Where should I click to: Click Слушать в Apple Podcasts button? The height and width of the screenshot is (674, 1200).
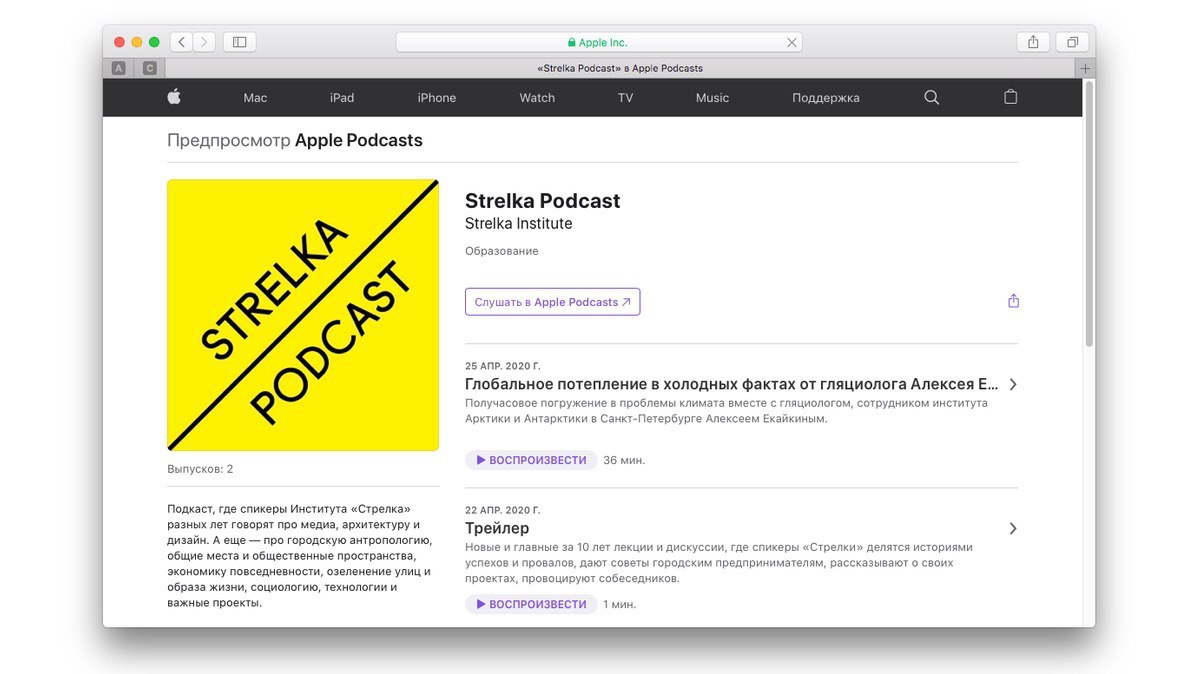click(552, 302)
